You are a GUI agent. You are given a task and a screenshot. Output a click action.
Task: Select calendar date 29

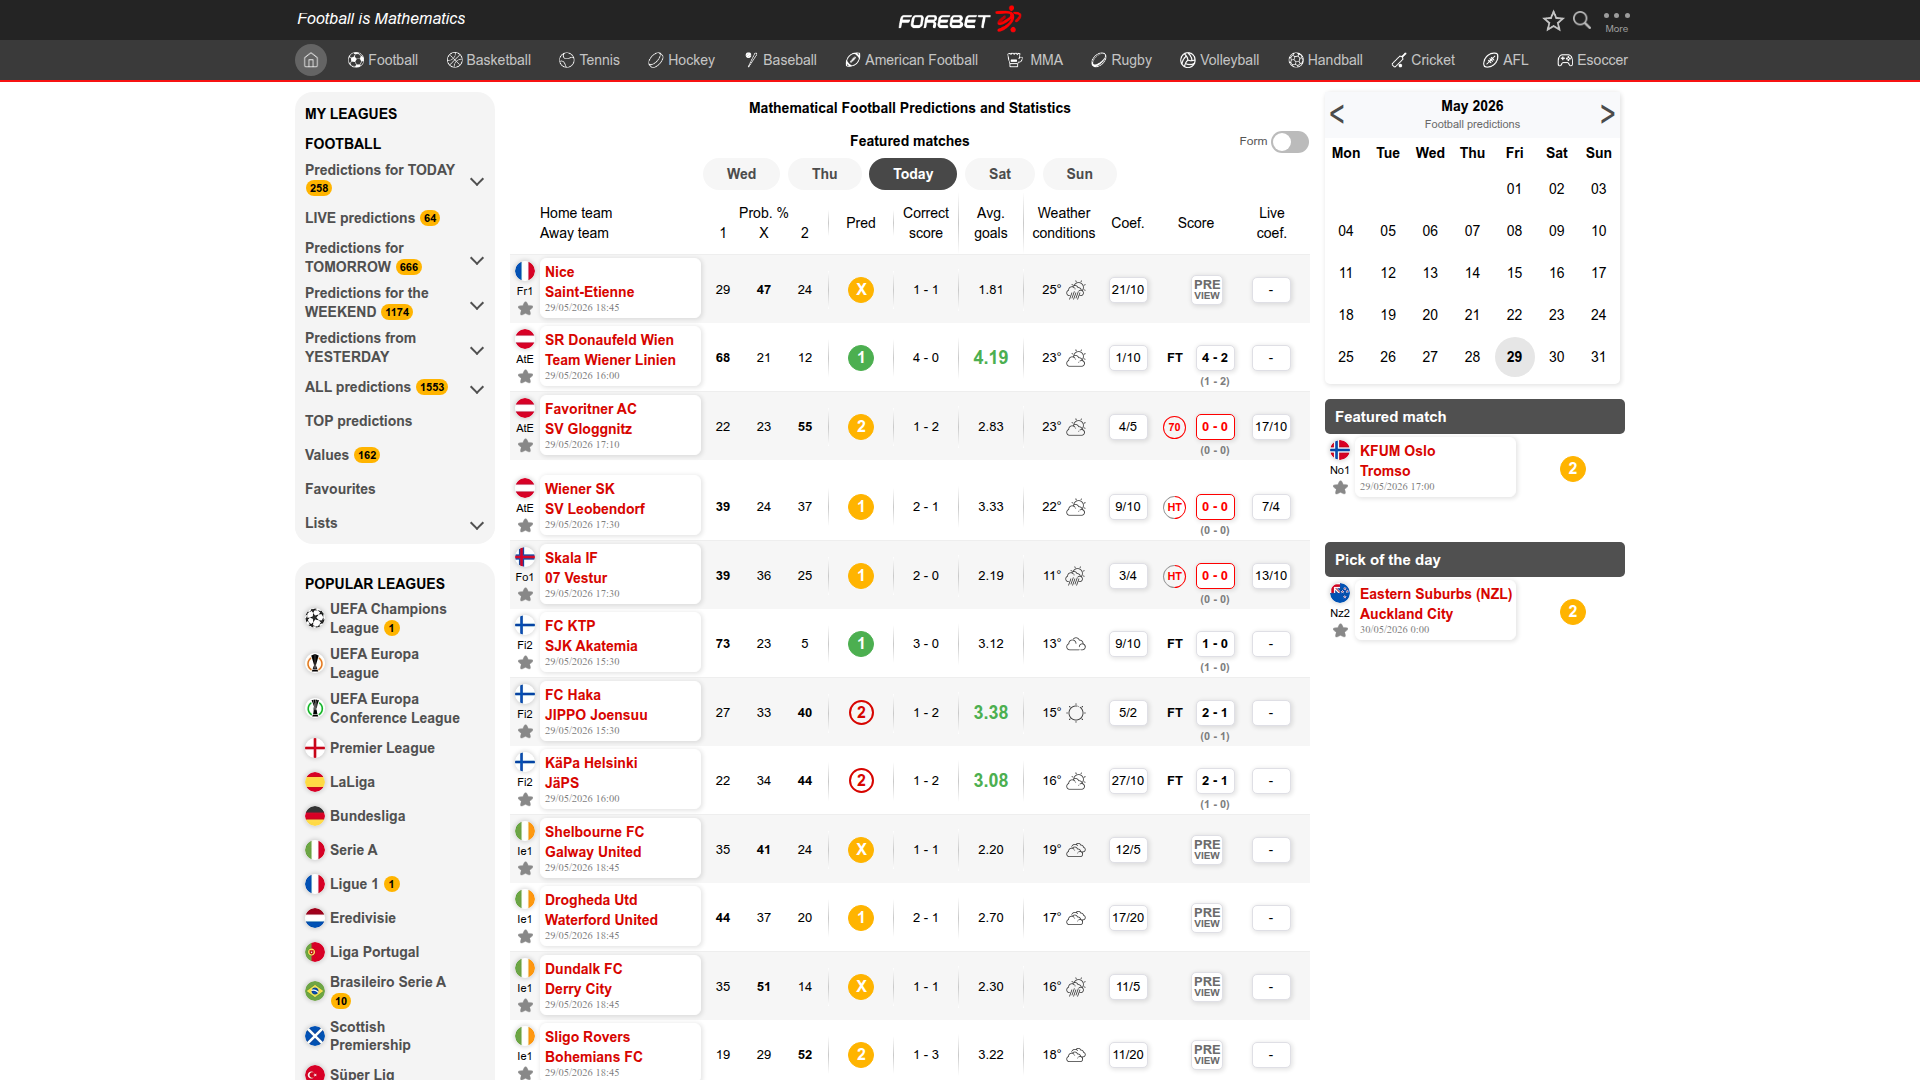click(x=1514, y=357)
